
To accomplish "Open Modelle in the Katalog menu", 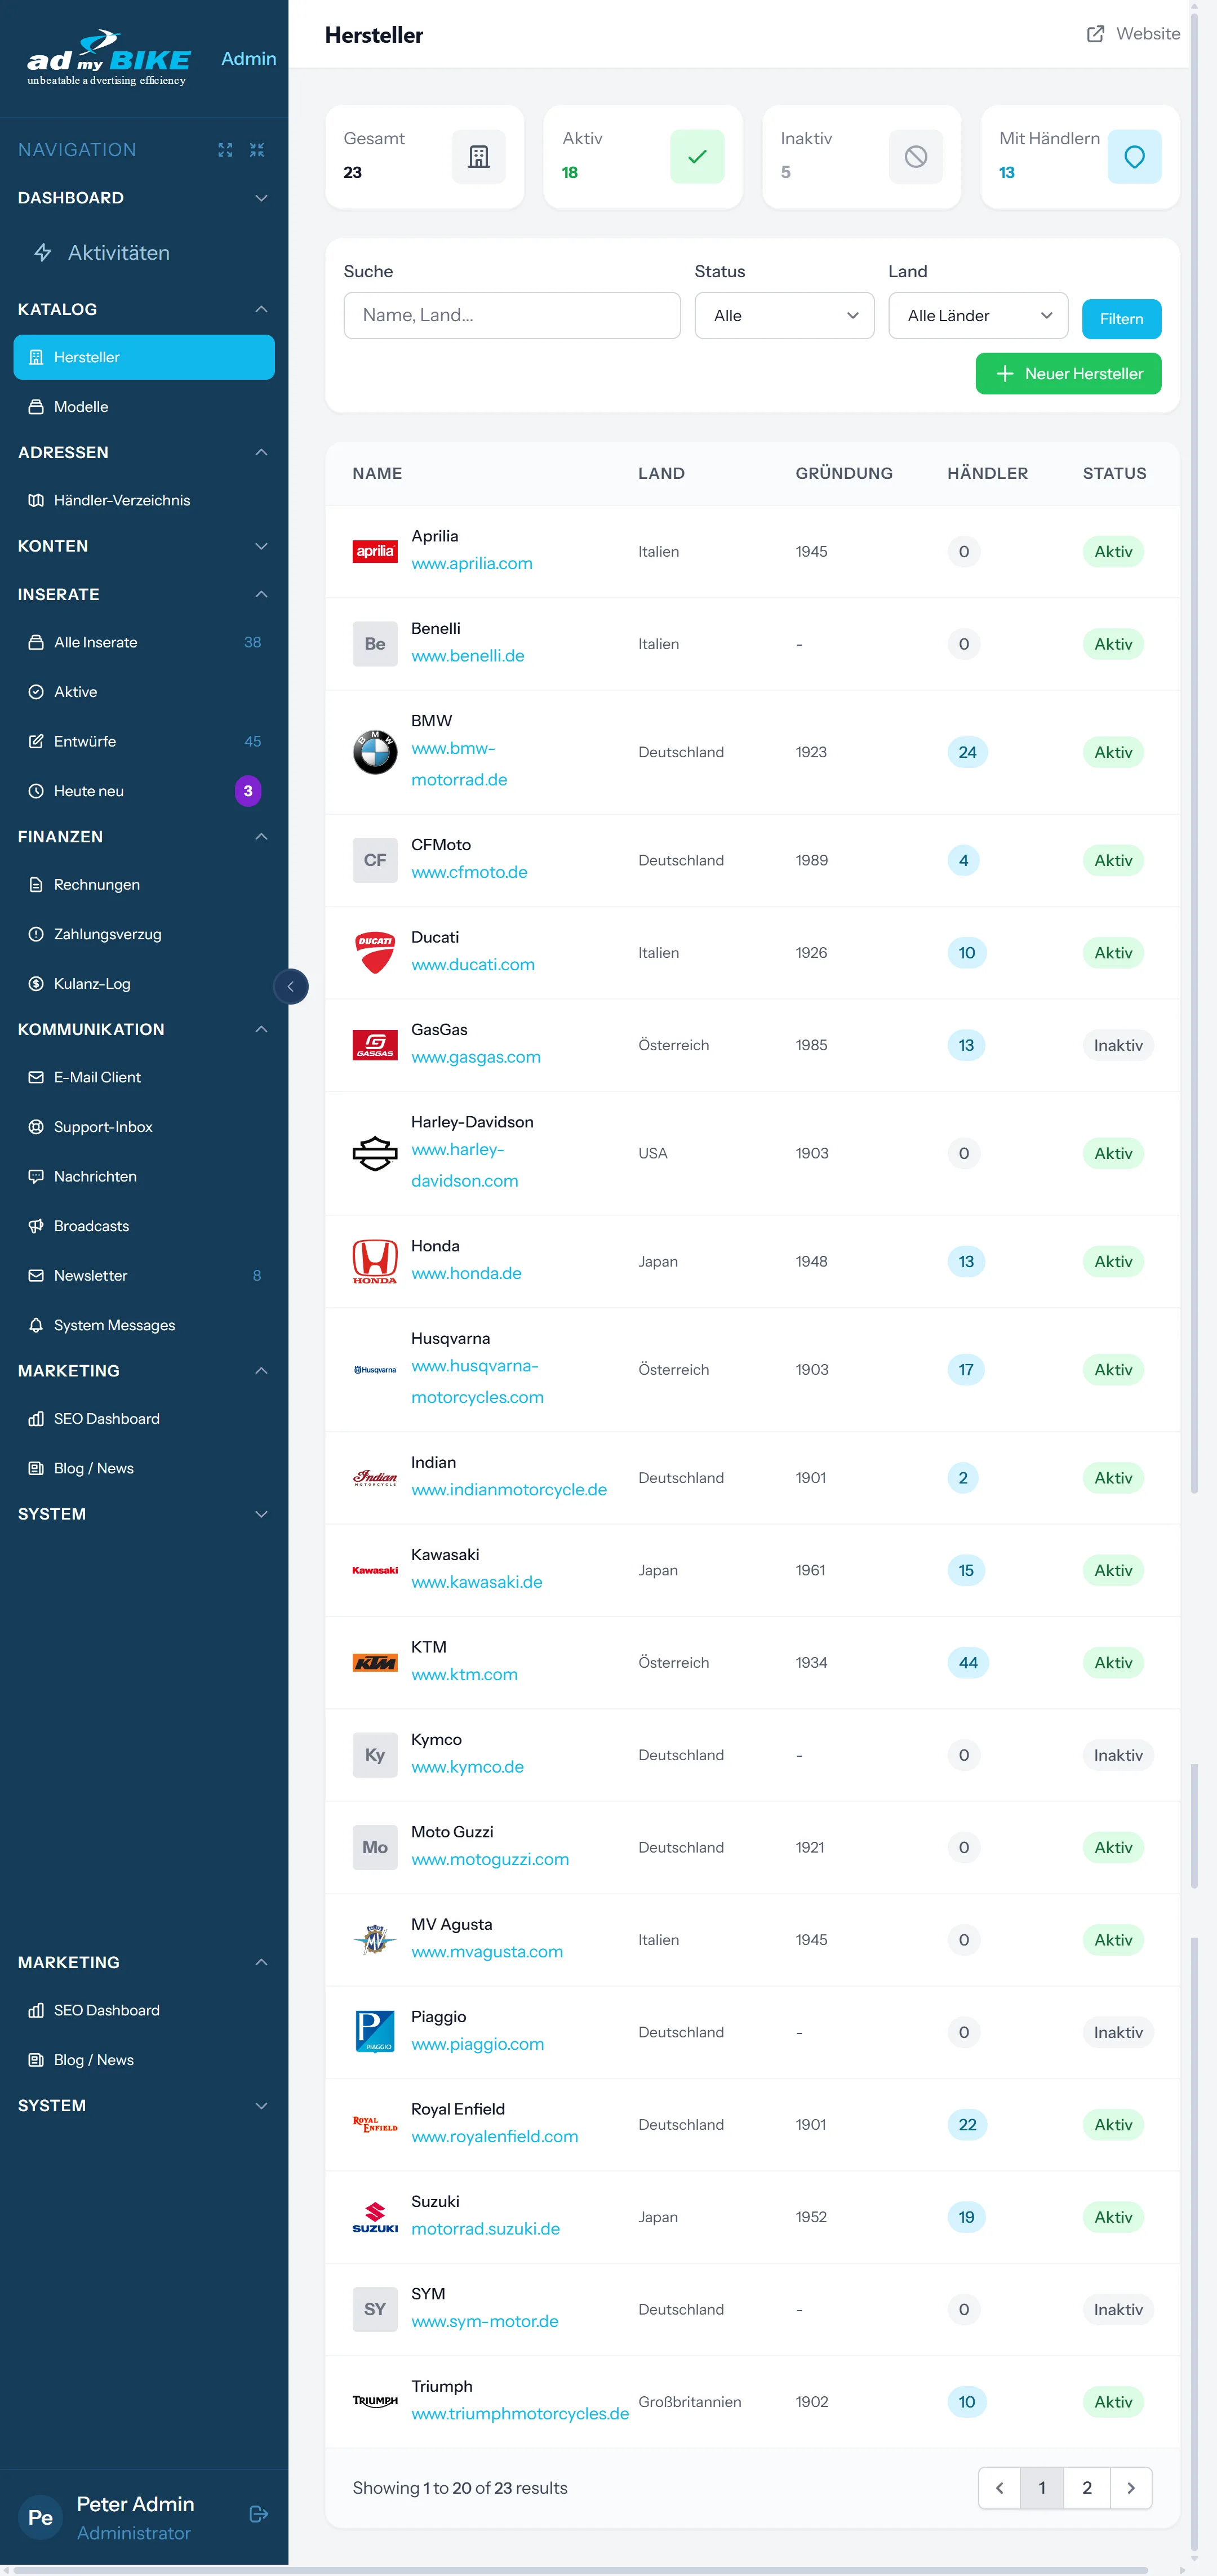I will coord(81,407).
